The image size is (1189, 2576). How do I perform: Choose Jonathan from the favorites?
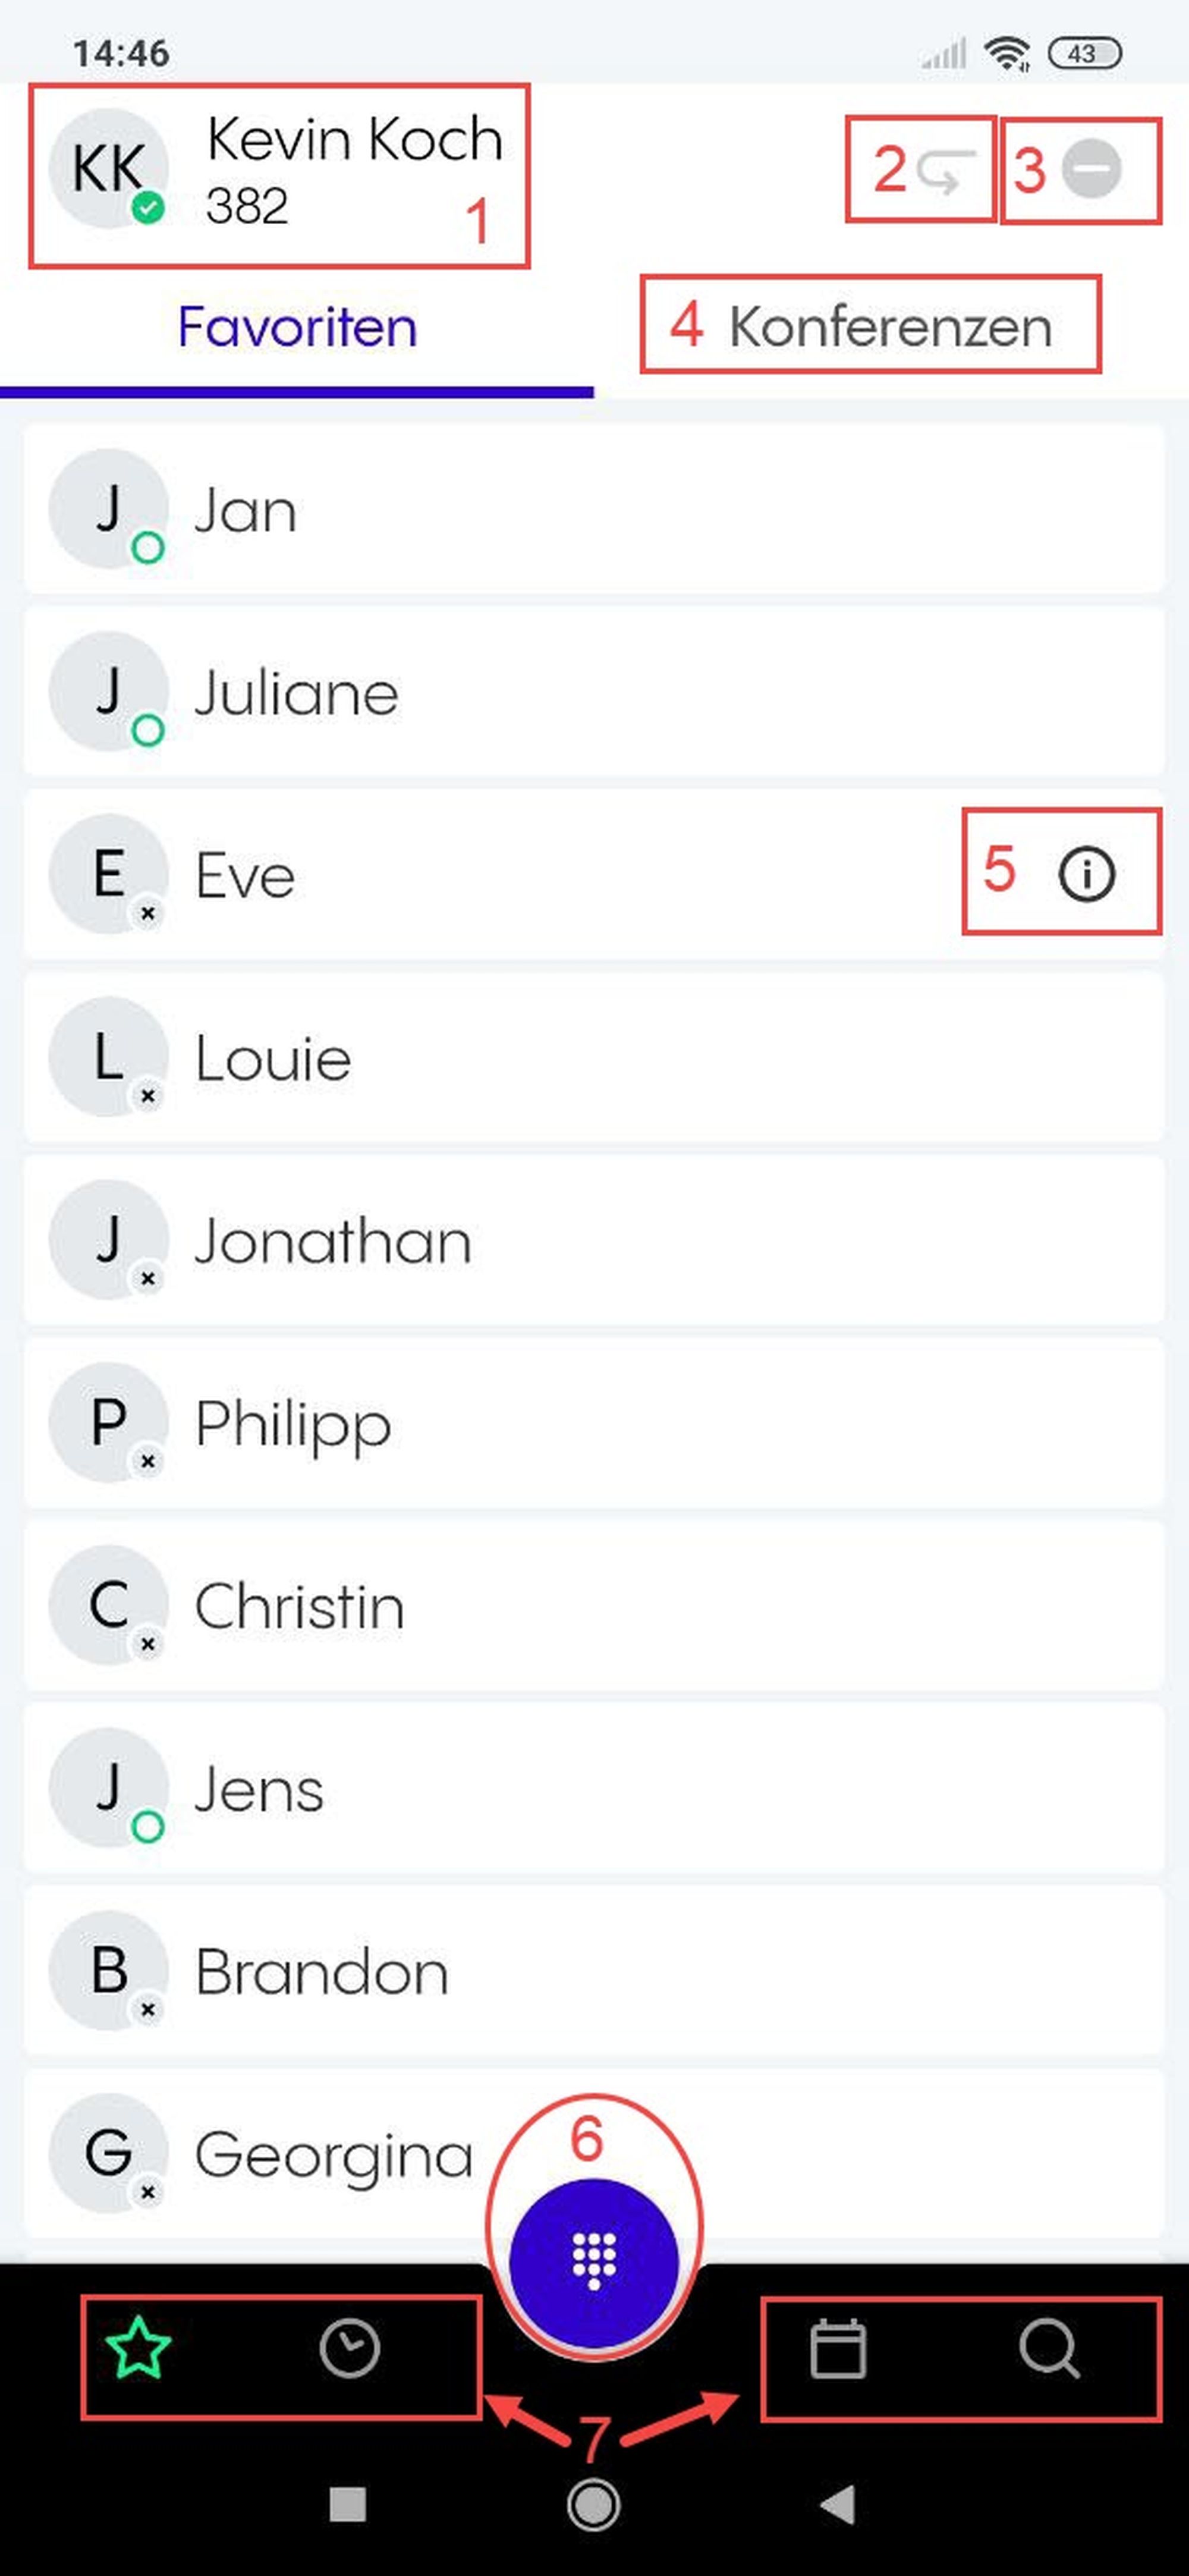[594, 1241]
